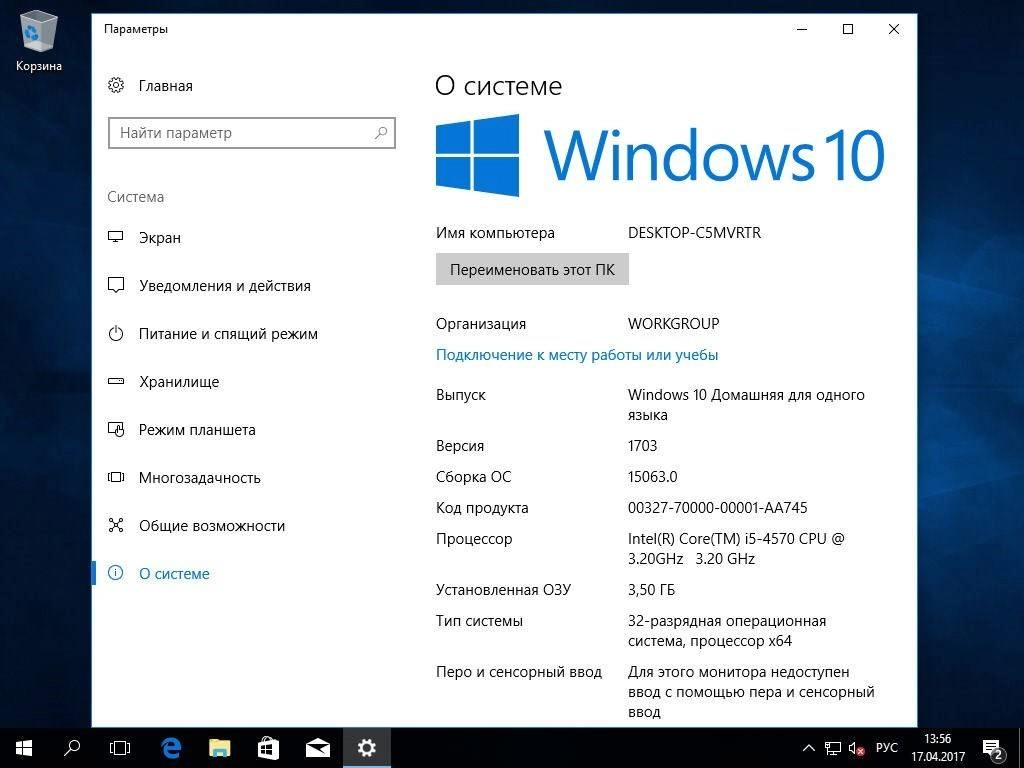Viewport: 1024px width, 768px height.
Task: Click the network tray icon
Action: [833, 748]
